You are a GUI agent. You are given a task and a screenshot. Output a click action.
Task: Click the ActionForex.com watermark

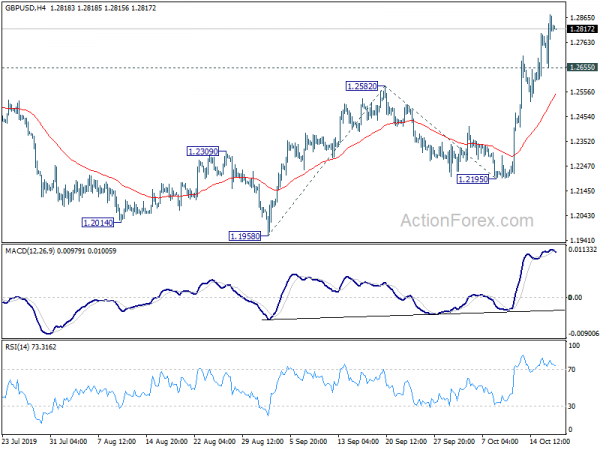point(467,221)
